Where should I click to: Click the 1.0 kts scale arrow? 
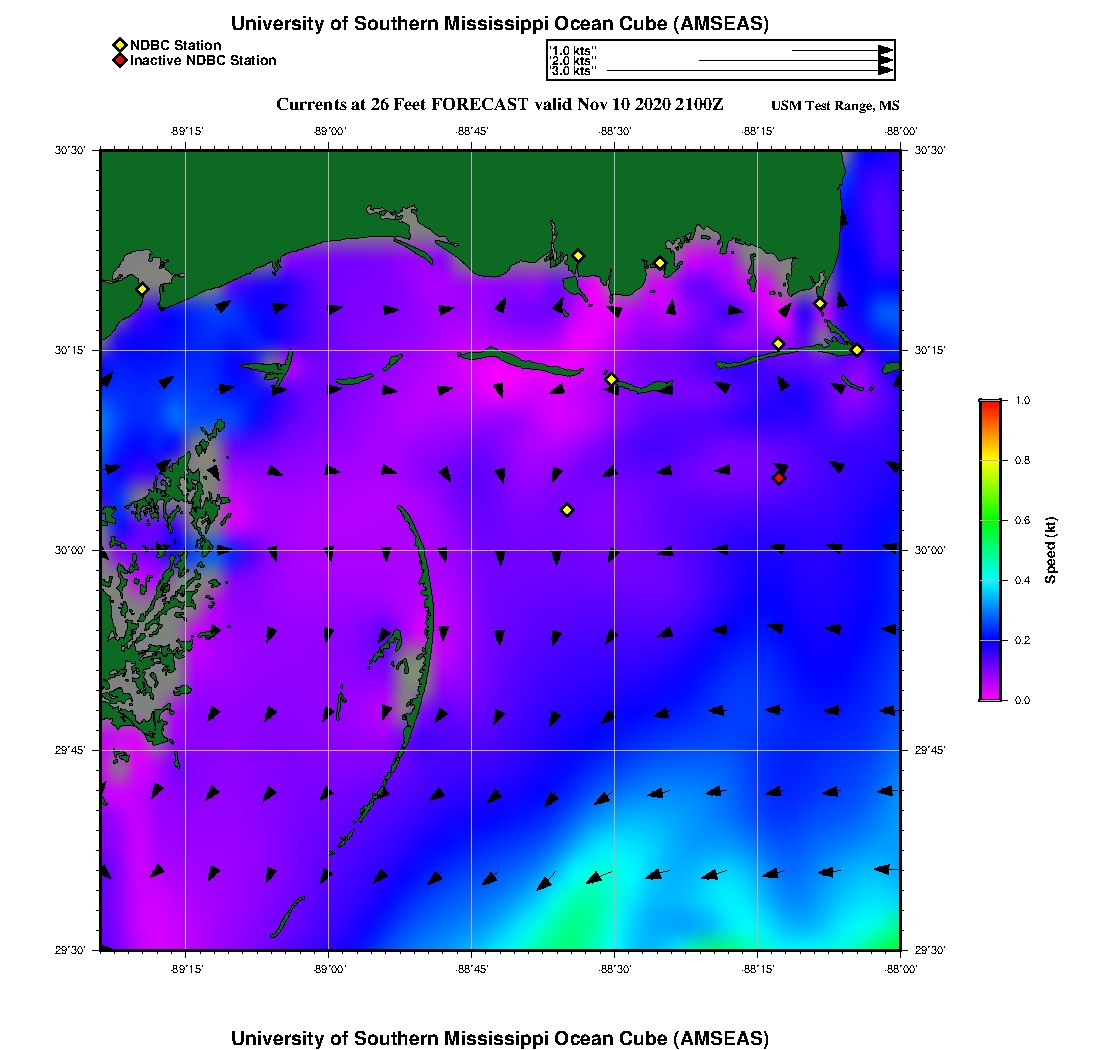coord(840,50)
